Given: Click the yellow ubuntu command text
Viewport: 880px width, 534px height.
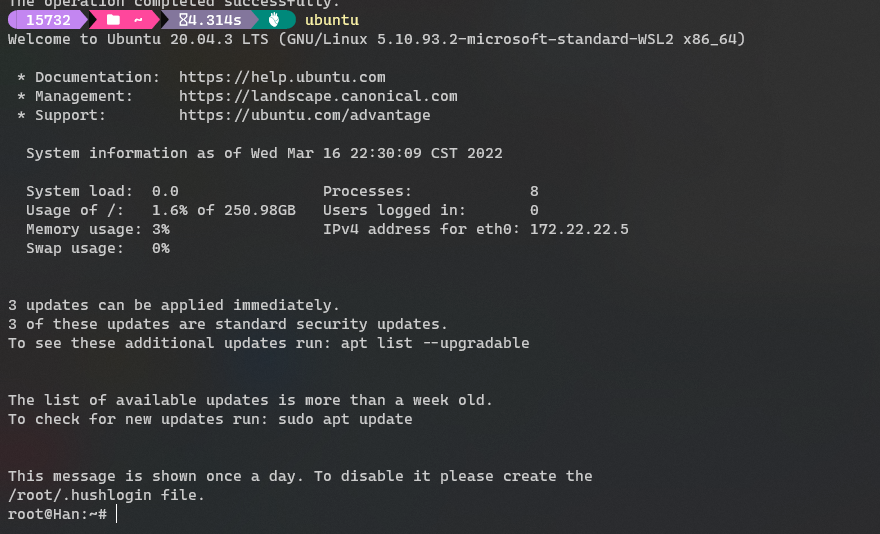Looking at the screenshot, I should click(332, 20).
